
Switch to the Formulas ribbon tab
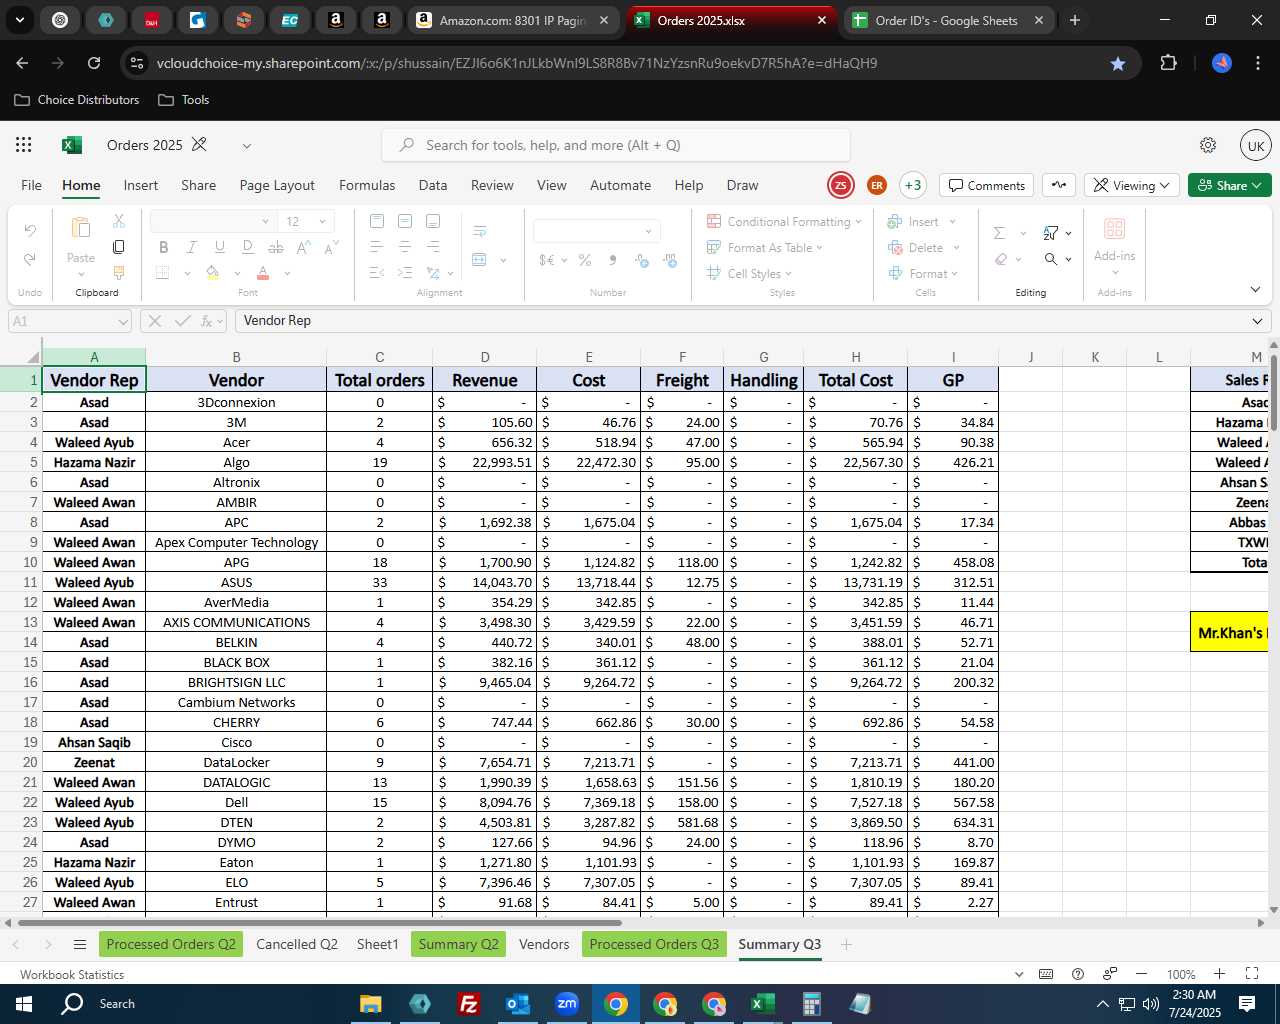(x=367, y=185)
